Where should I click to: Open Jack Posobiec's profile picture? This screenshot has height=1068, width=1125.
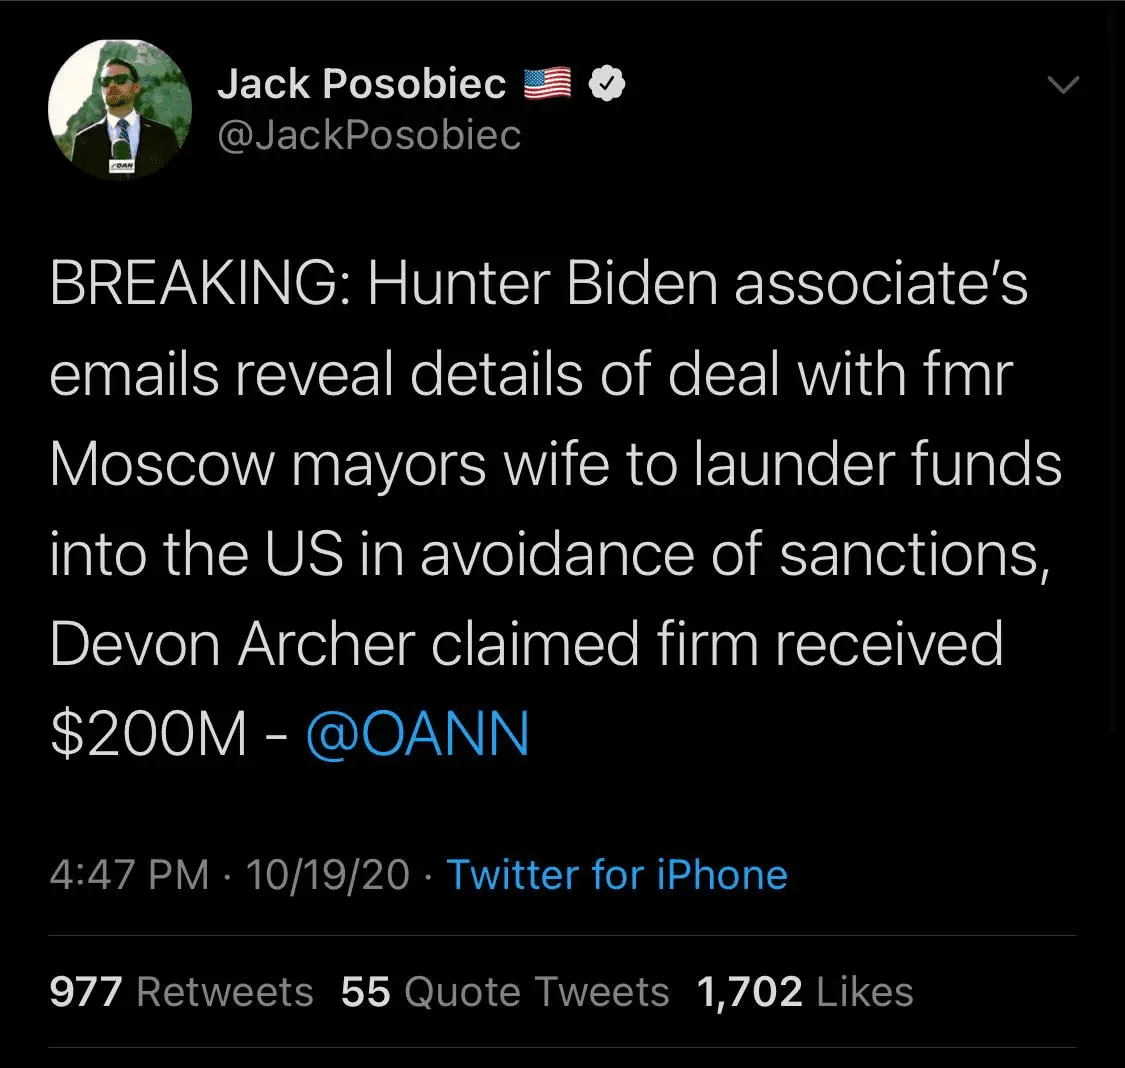click(120, 112)
